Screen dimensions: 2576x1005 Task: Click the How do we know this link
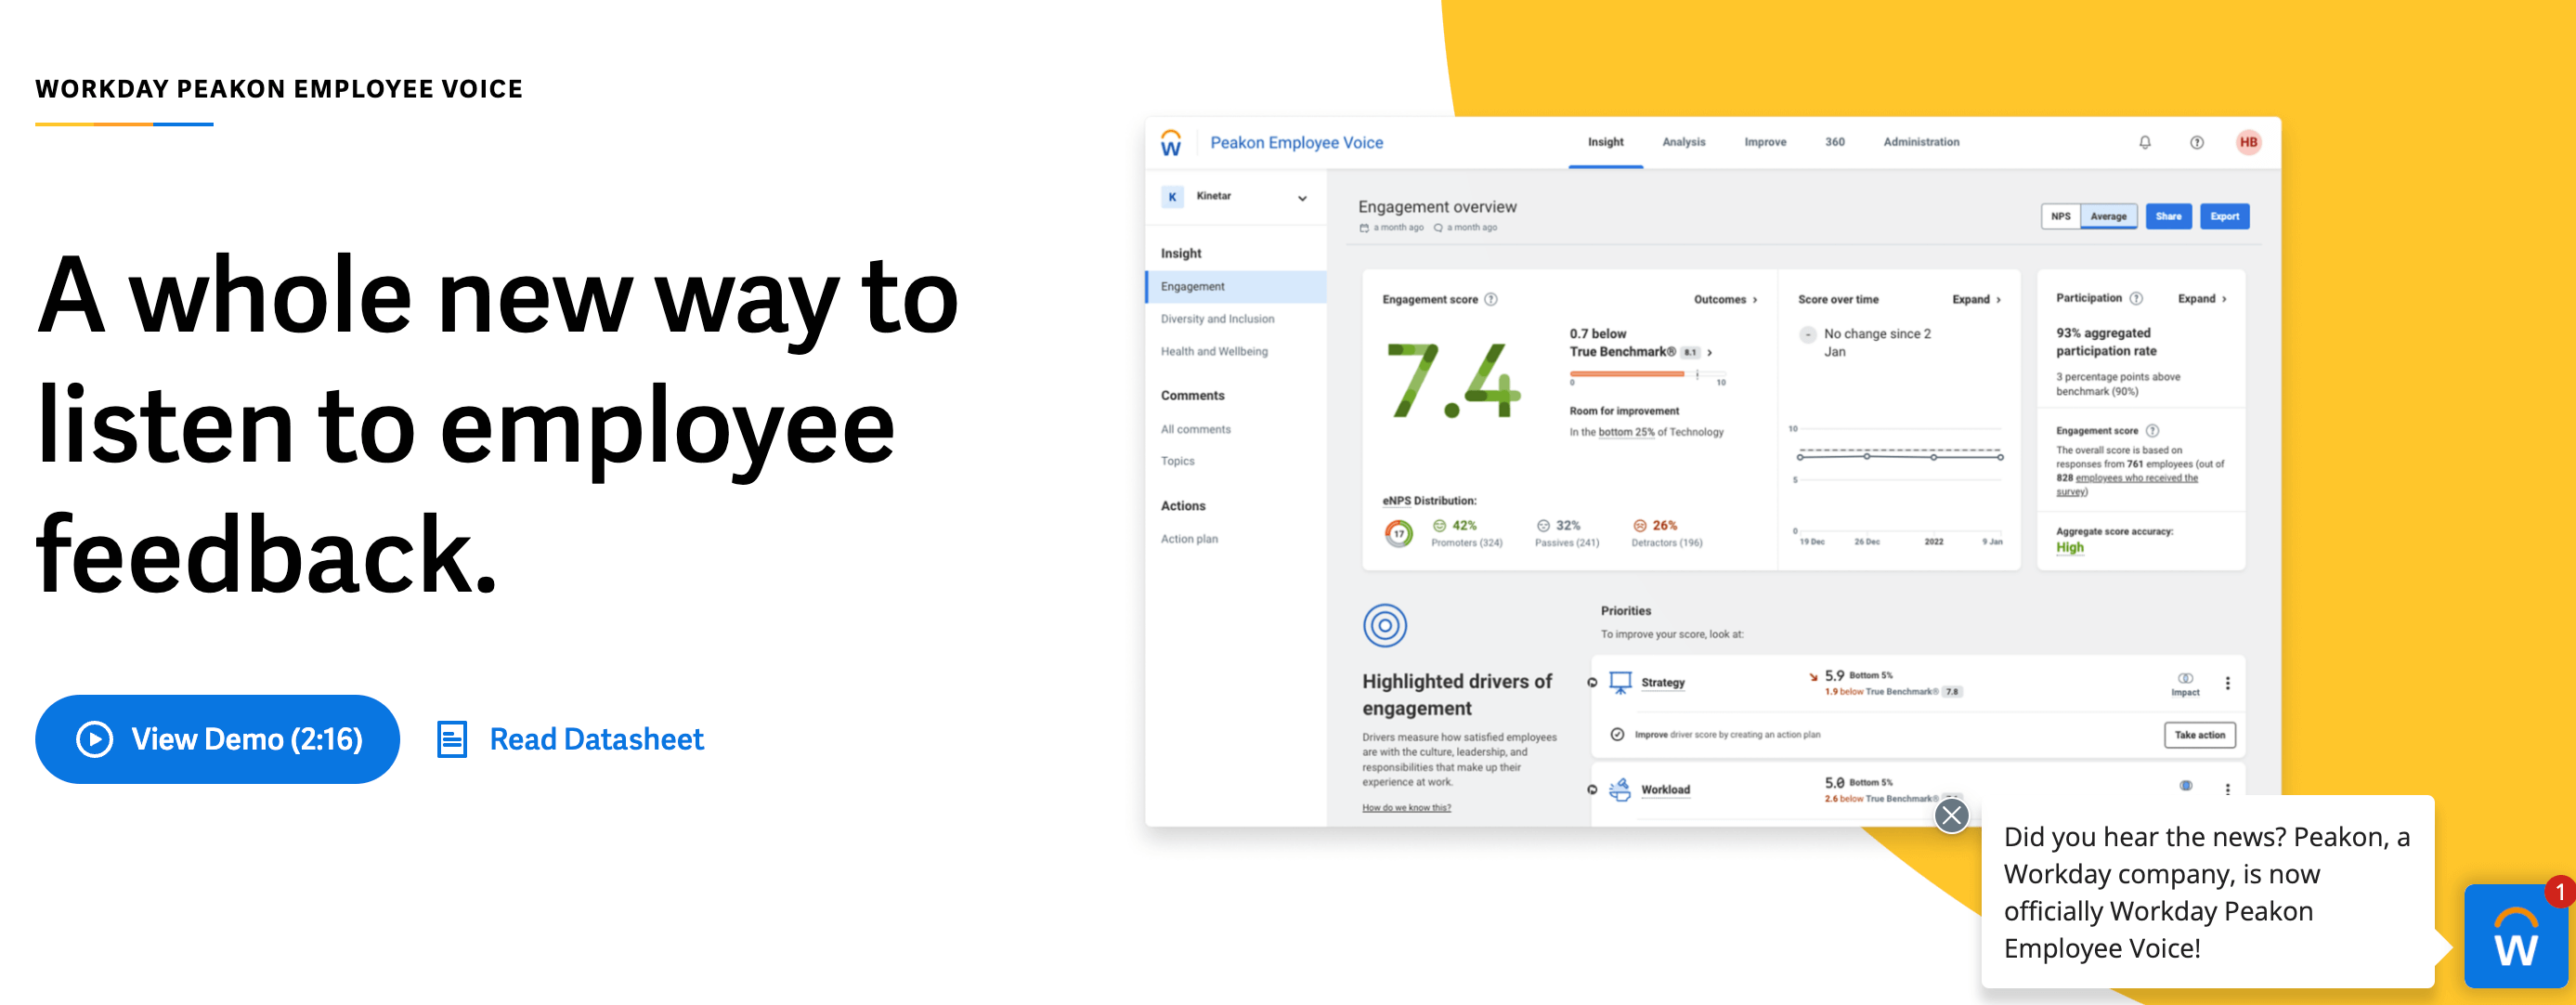point(1406,808)
